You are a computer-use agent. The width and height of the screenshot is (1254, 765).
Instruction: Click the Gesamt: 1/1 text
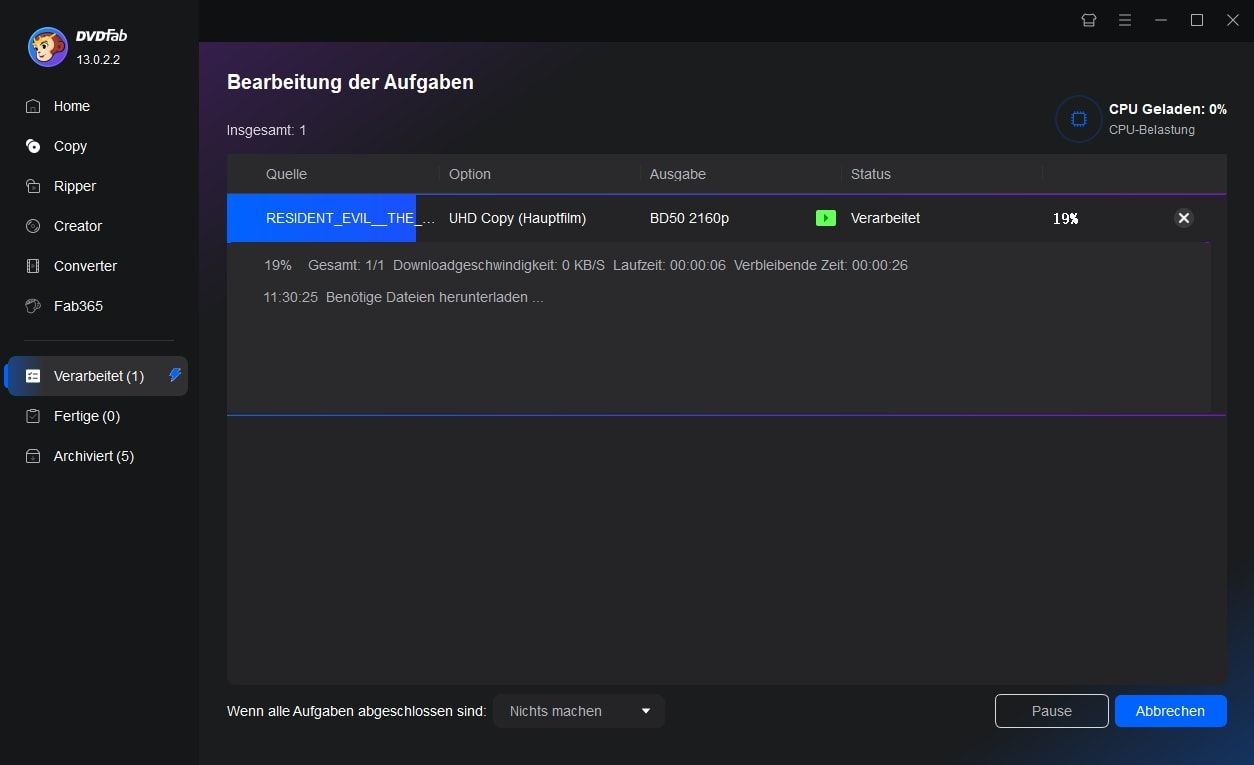[x=347, y=266]
